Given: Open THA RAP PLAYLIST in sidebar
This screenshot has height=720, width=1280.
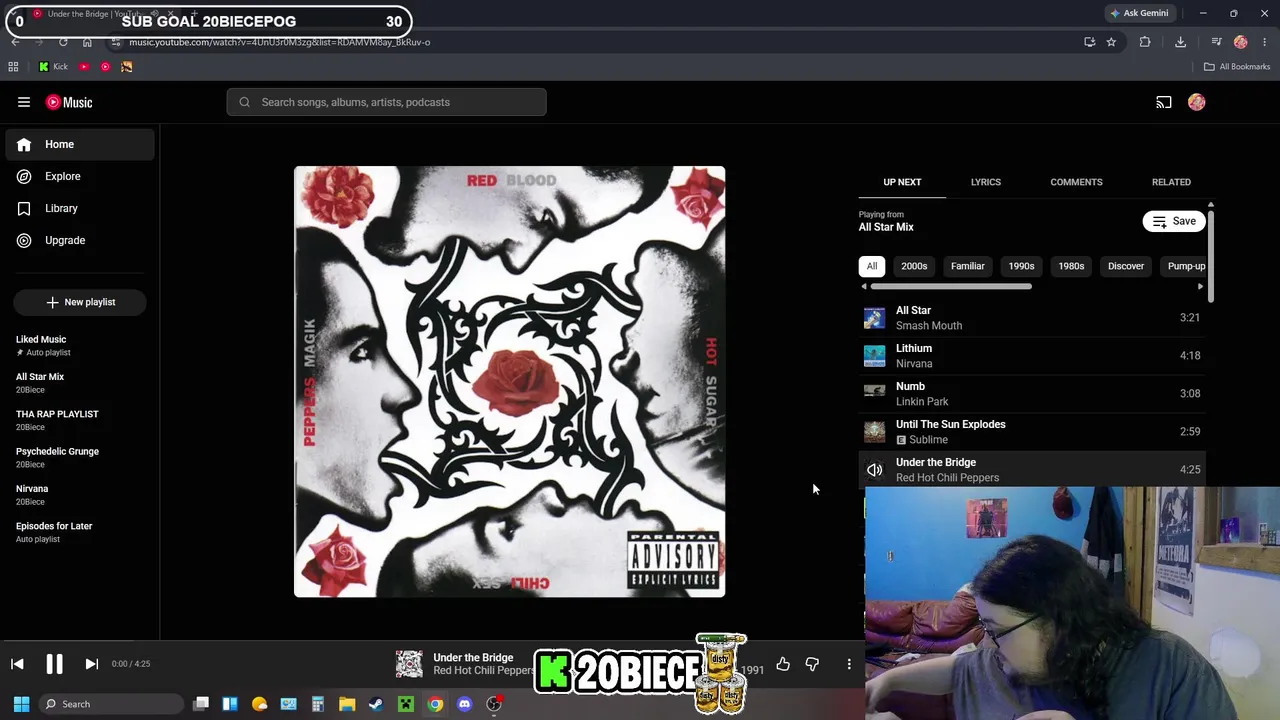Looking at the screenshot, I should click(80, 420).
